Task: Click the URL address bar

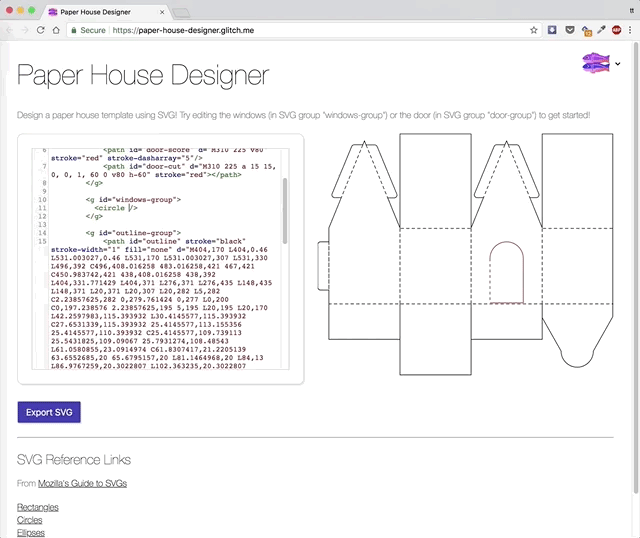Action: click(302, 30)
